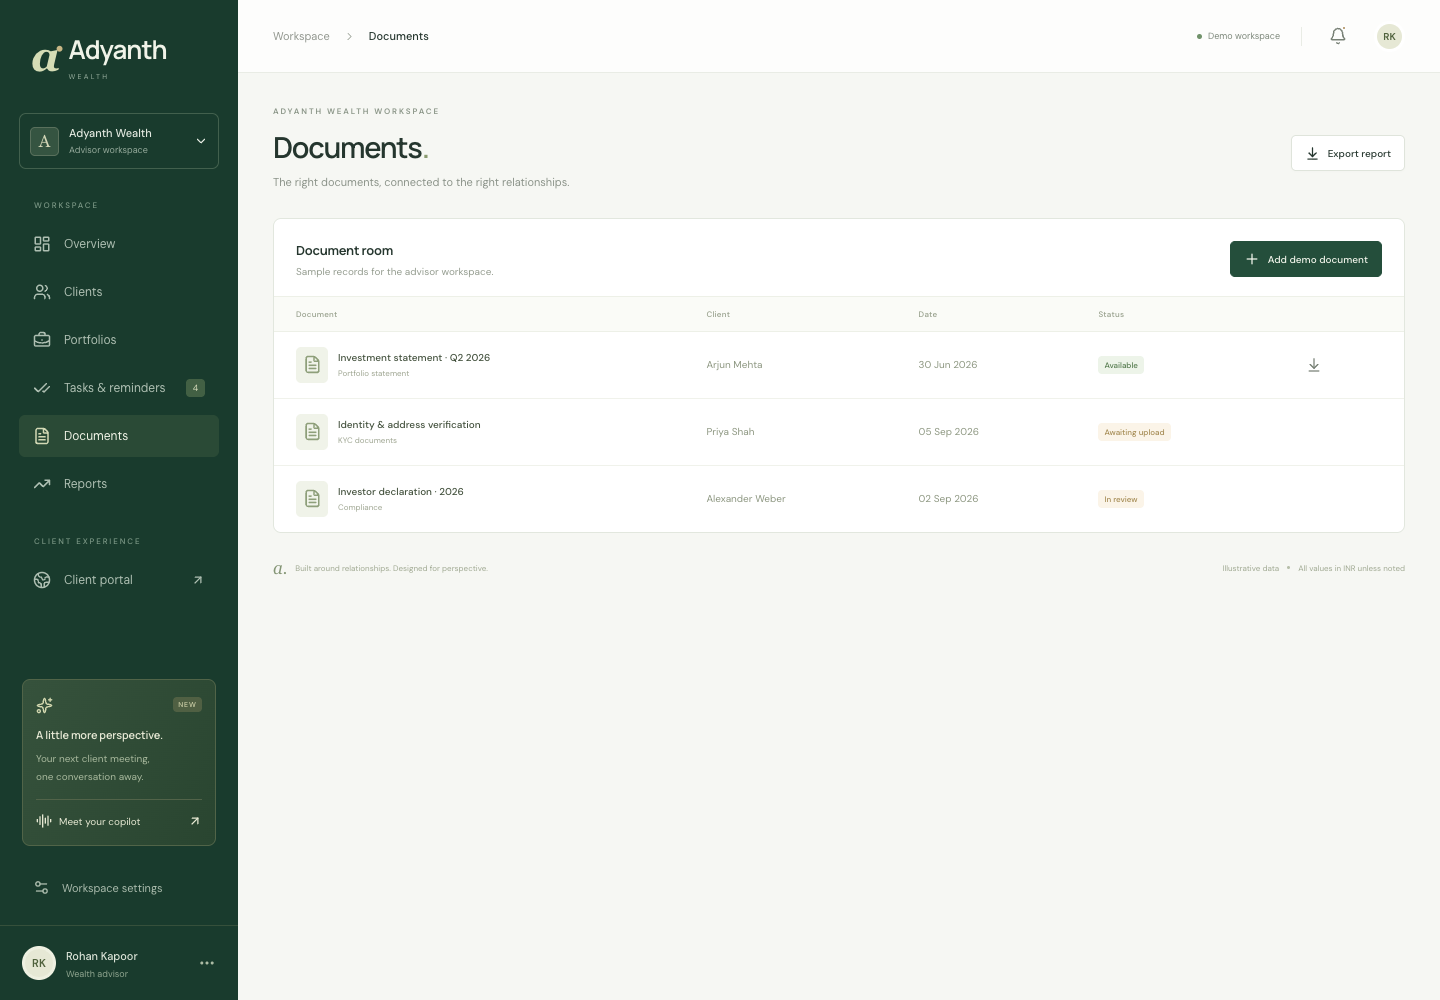Screen dimensions: 1440x1000
Task: Open the Reports section
Action: (x=119, y=484)
